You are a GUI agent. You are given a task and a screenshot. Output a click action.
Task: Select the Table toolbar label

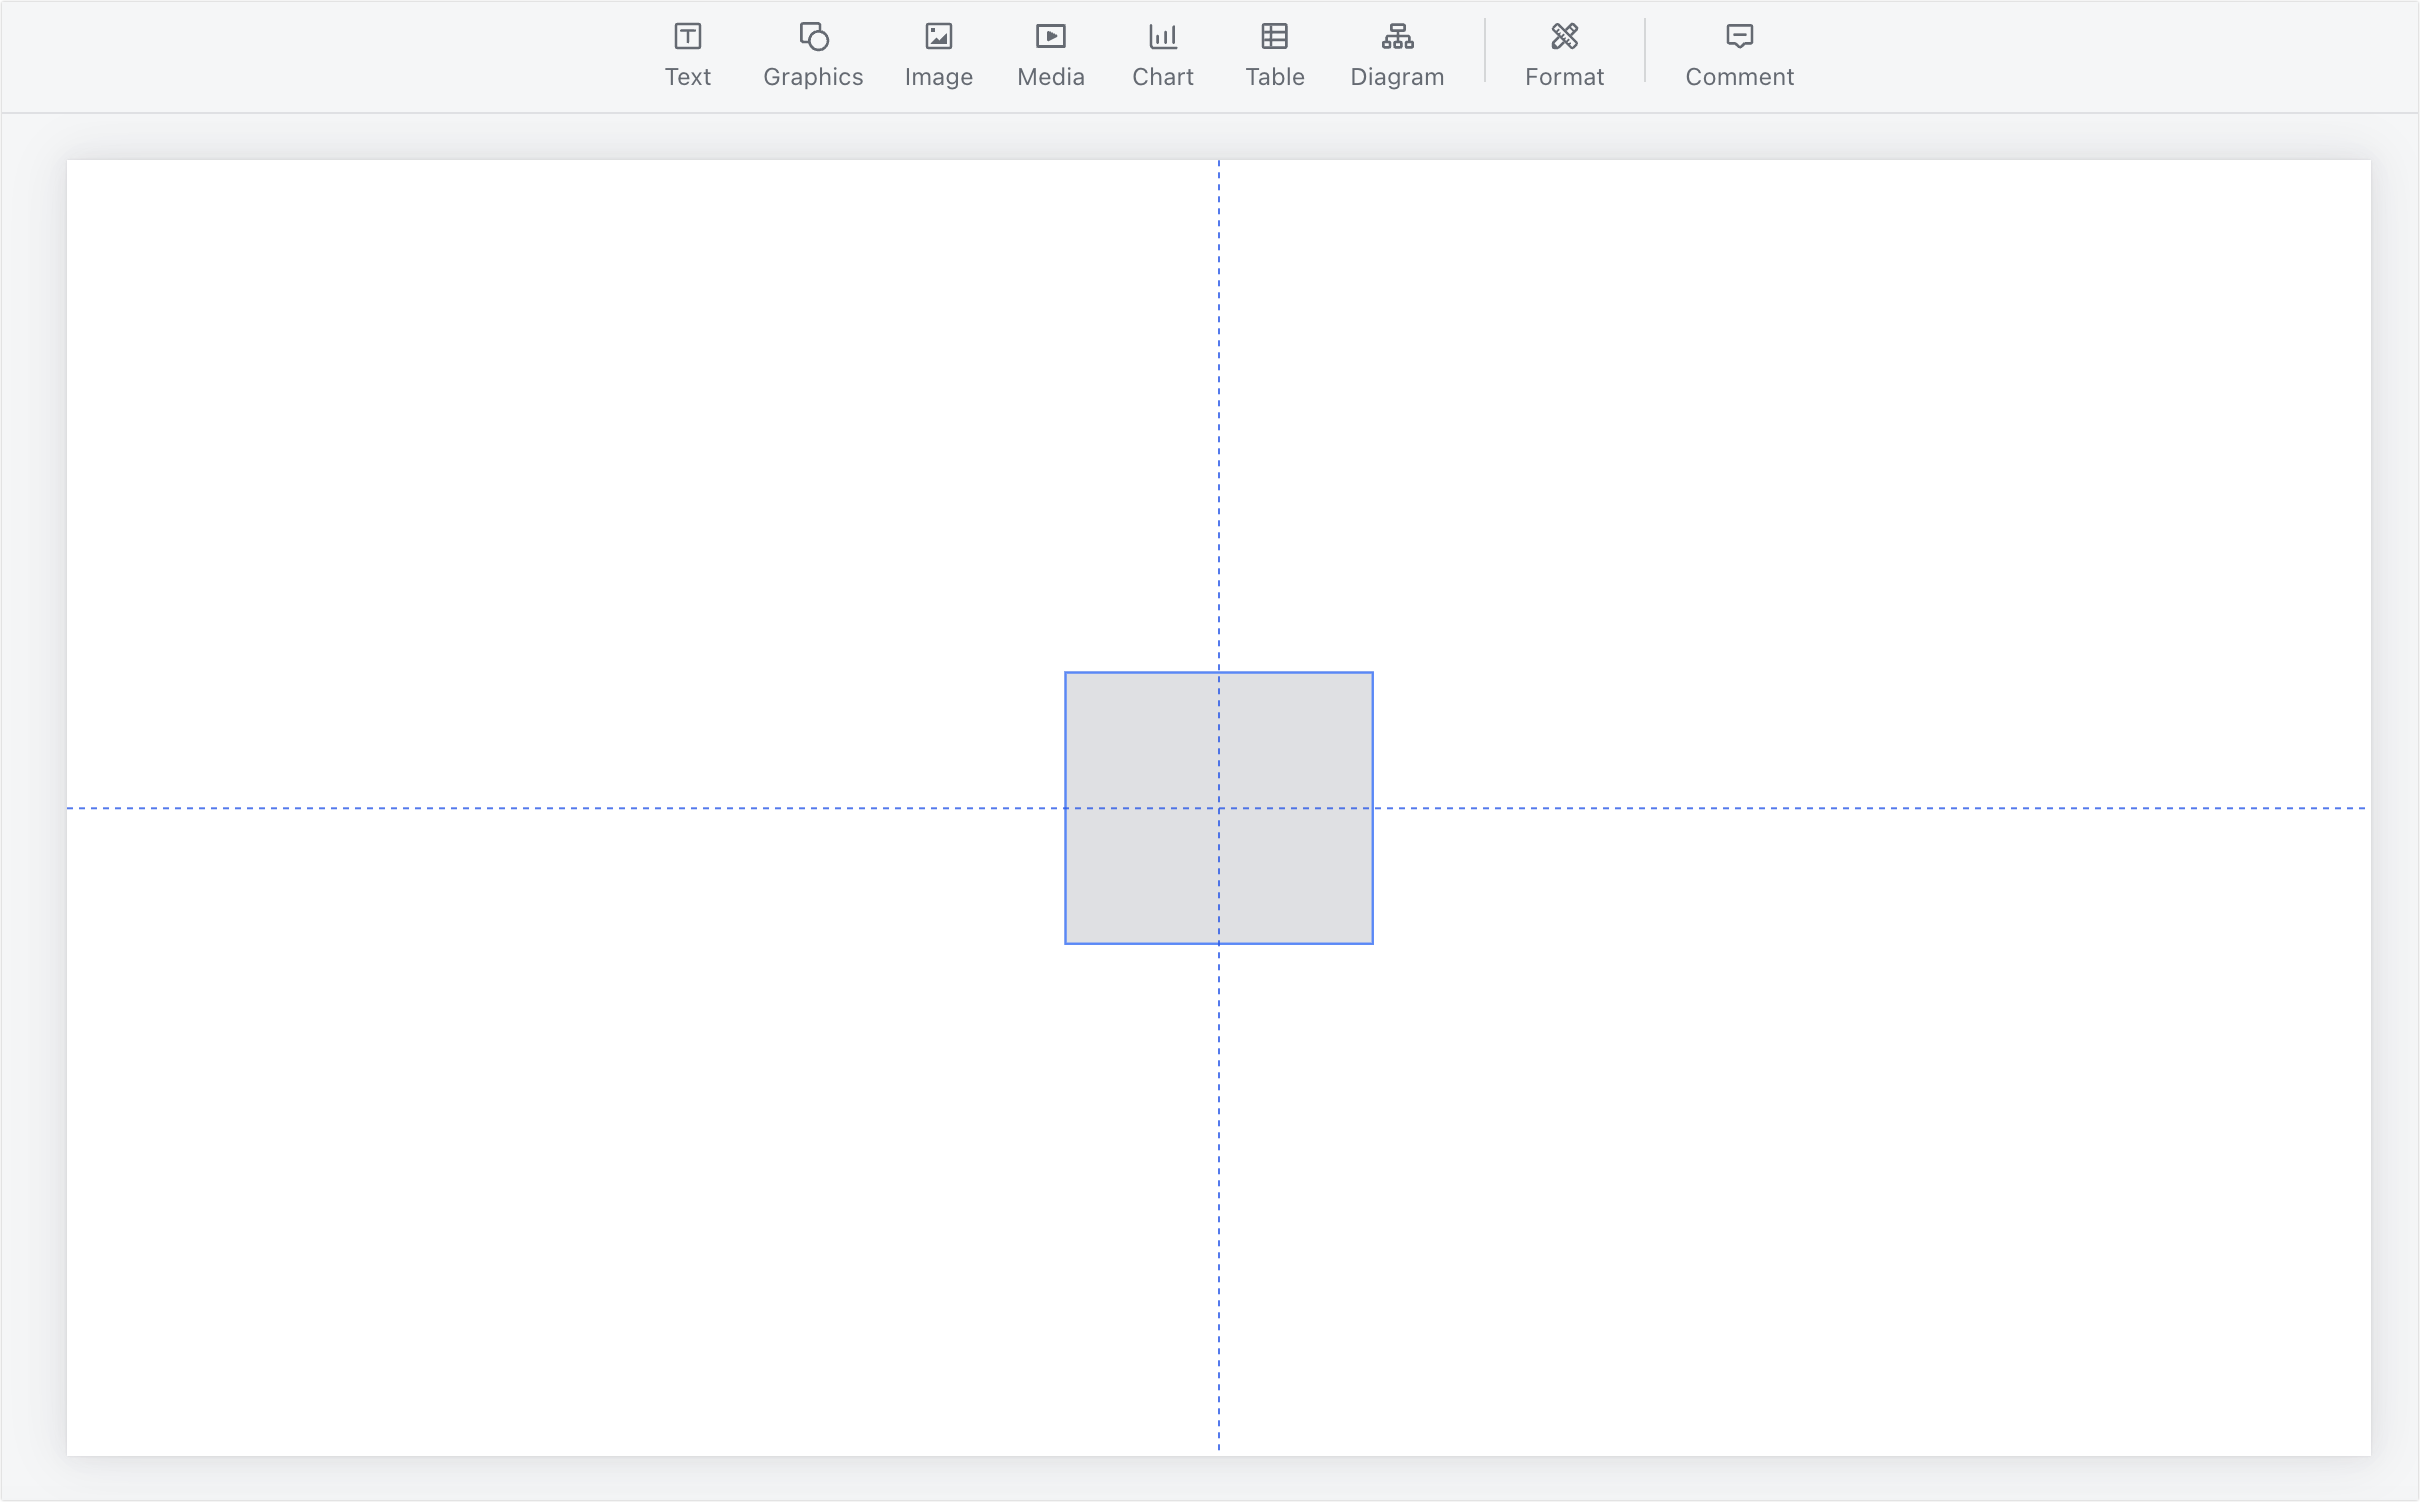point(1274,77)
